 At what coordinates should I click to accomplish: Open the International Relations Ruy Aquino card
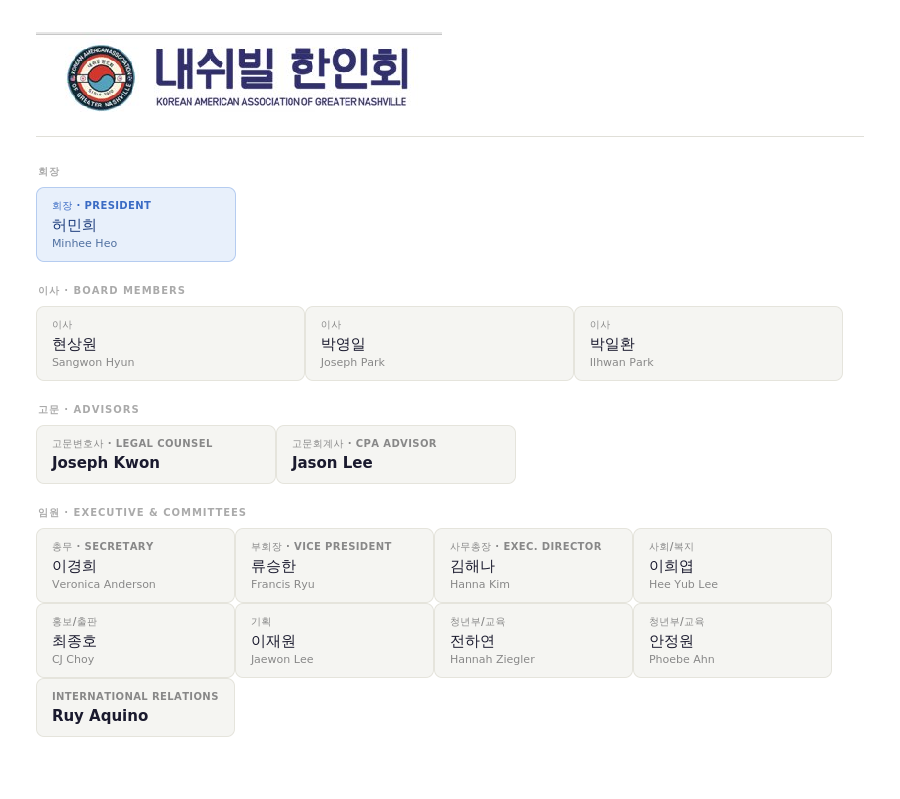click(135, 707)
